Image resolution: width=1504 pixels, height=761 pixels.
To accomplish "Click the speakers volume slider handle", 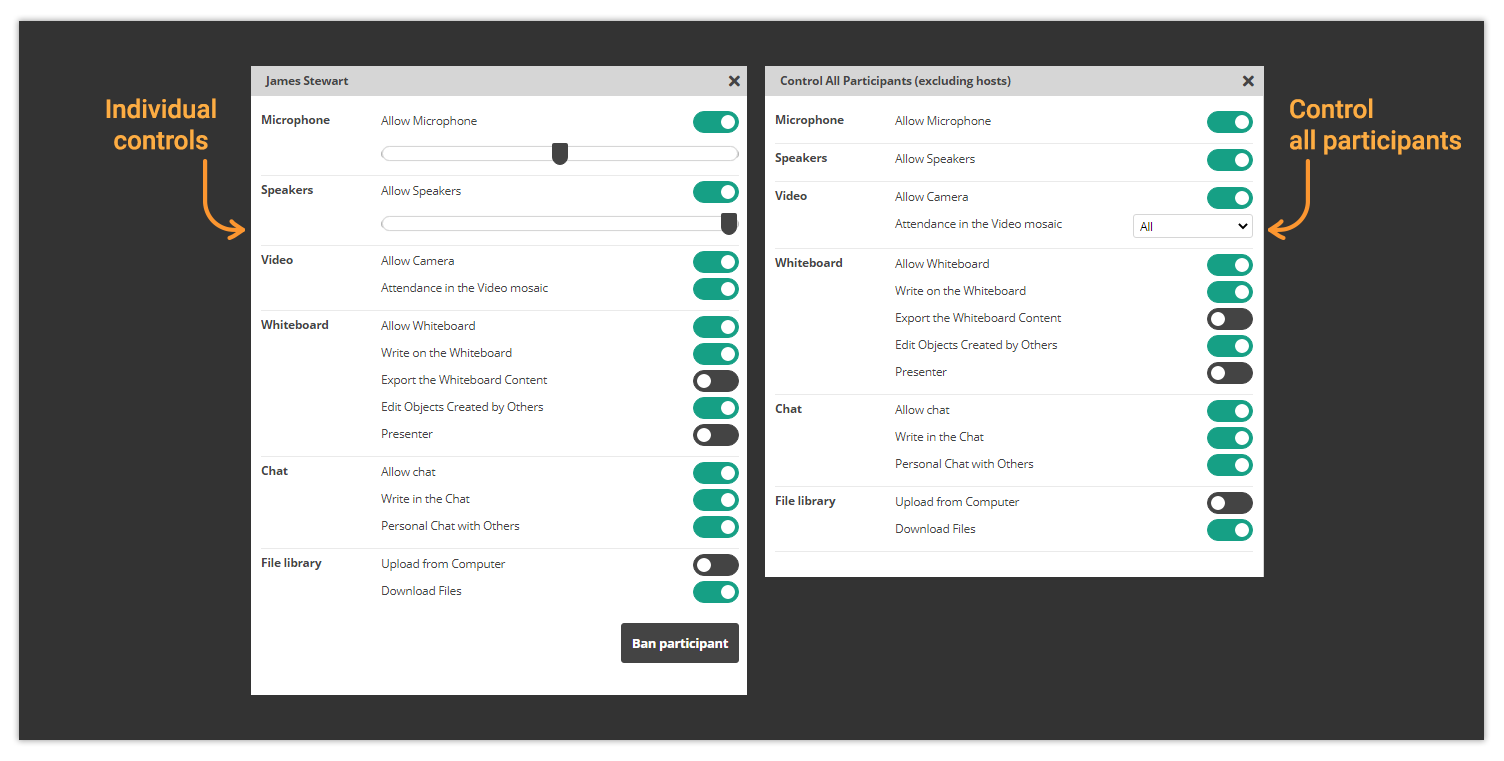I will pos(729,223).
